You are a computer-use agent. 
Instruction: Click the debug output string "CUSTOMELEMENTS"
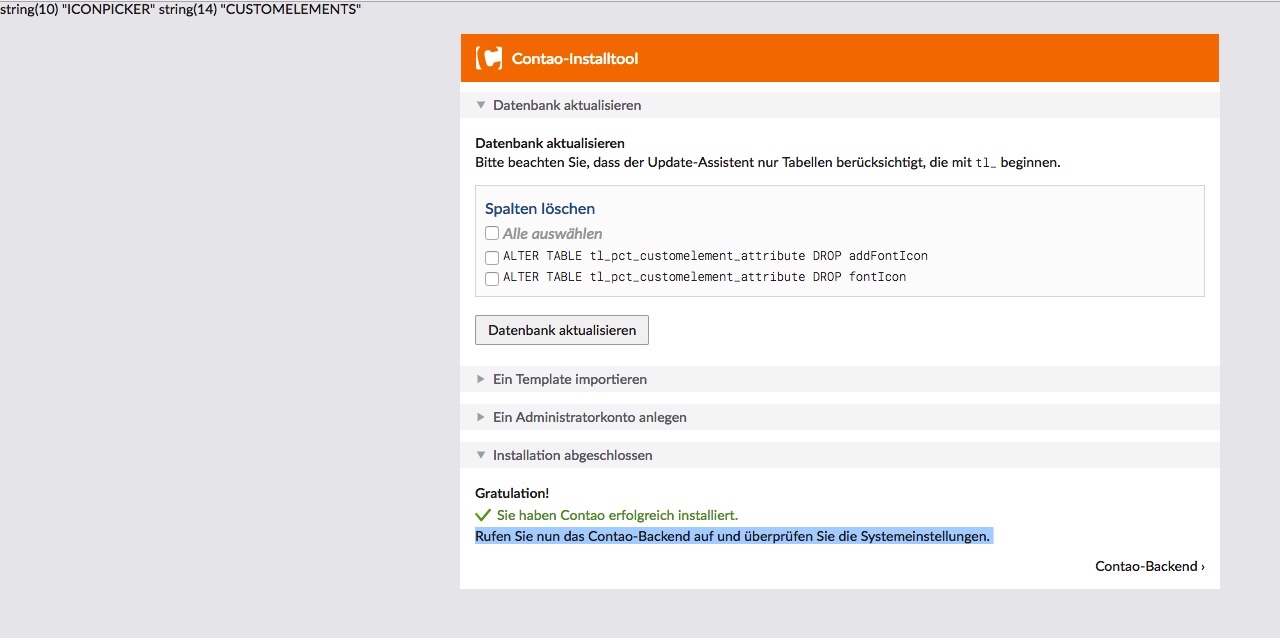click(290, 9)
